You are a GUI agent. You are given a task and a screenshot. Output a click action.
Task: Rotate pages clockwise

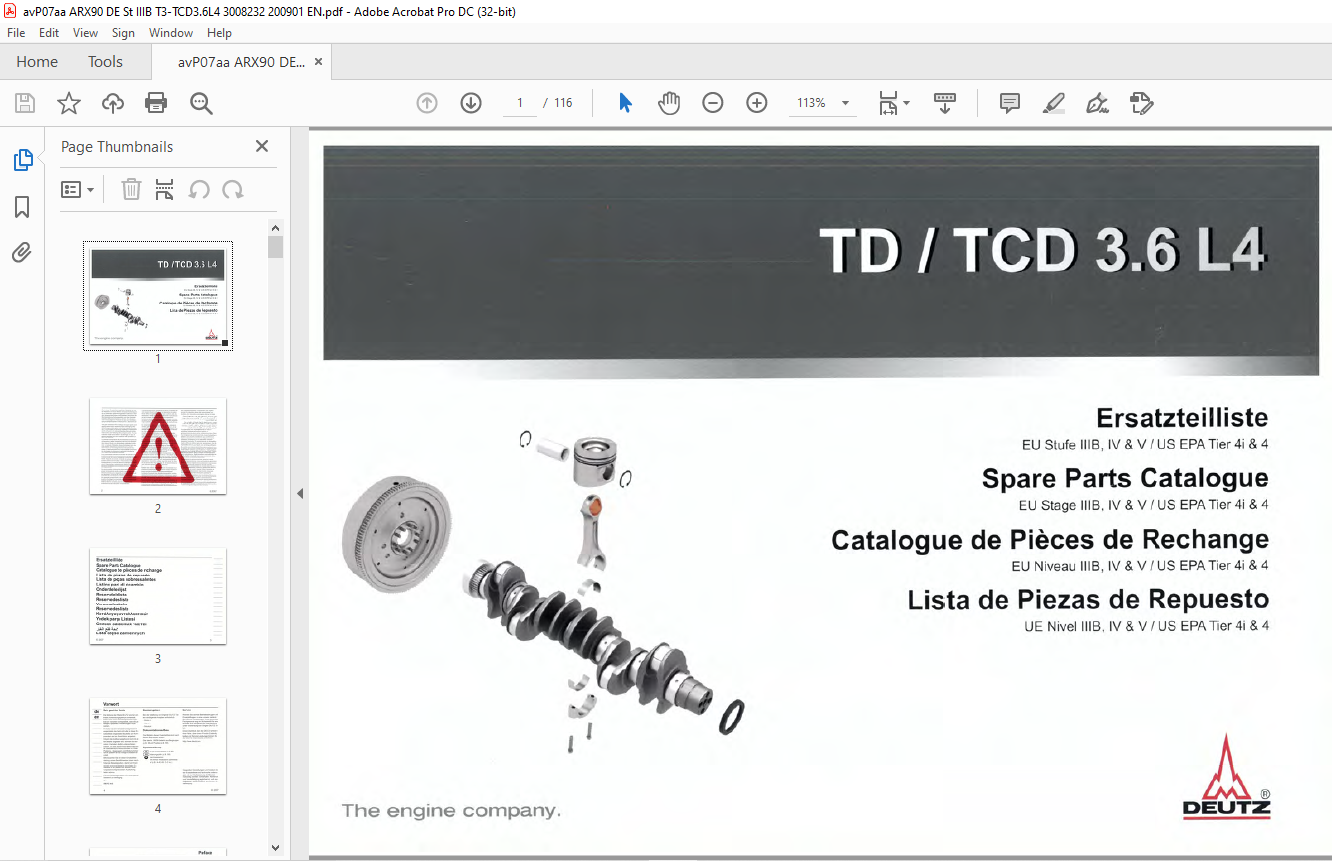click(233, 189)
